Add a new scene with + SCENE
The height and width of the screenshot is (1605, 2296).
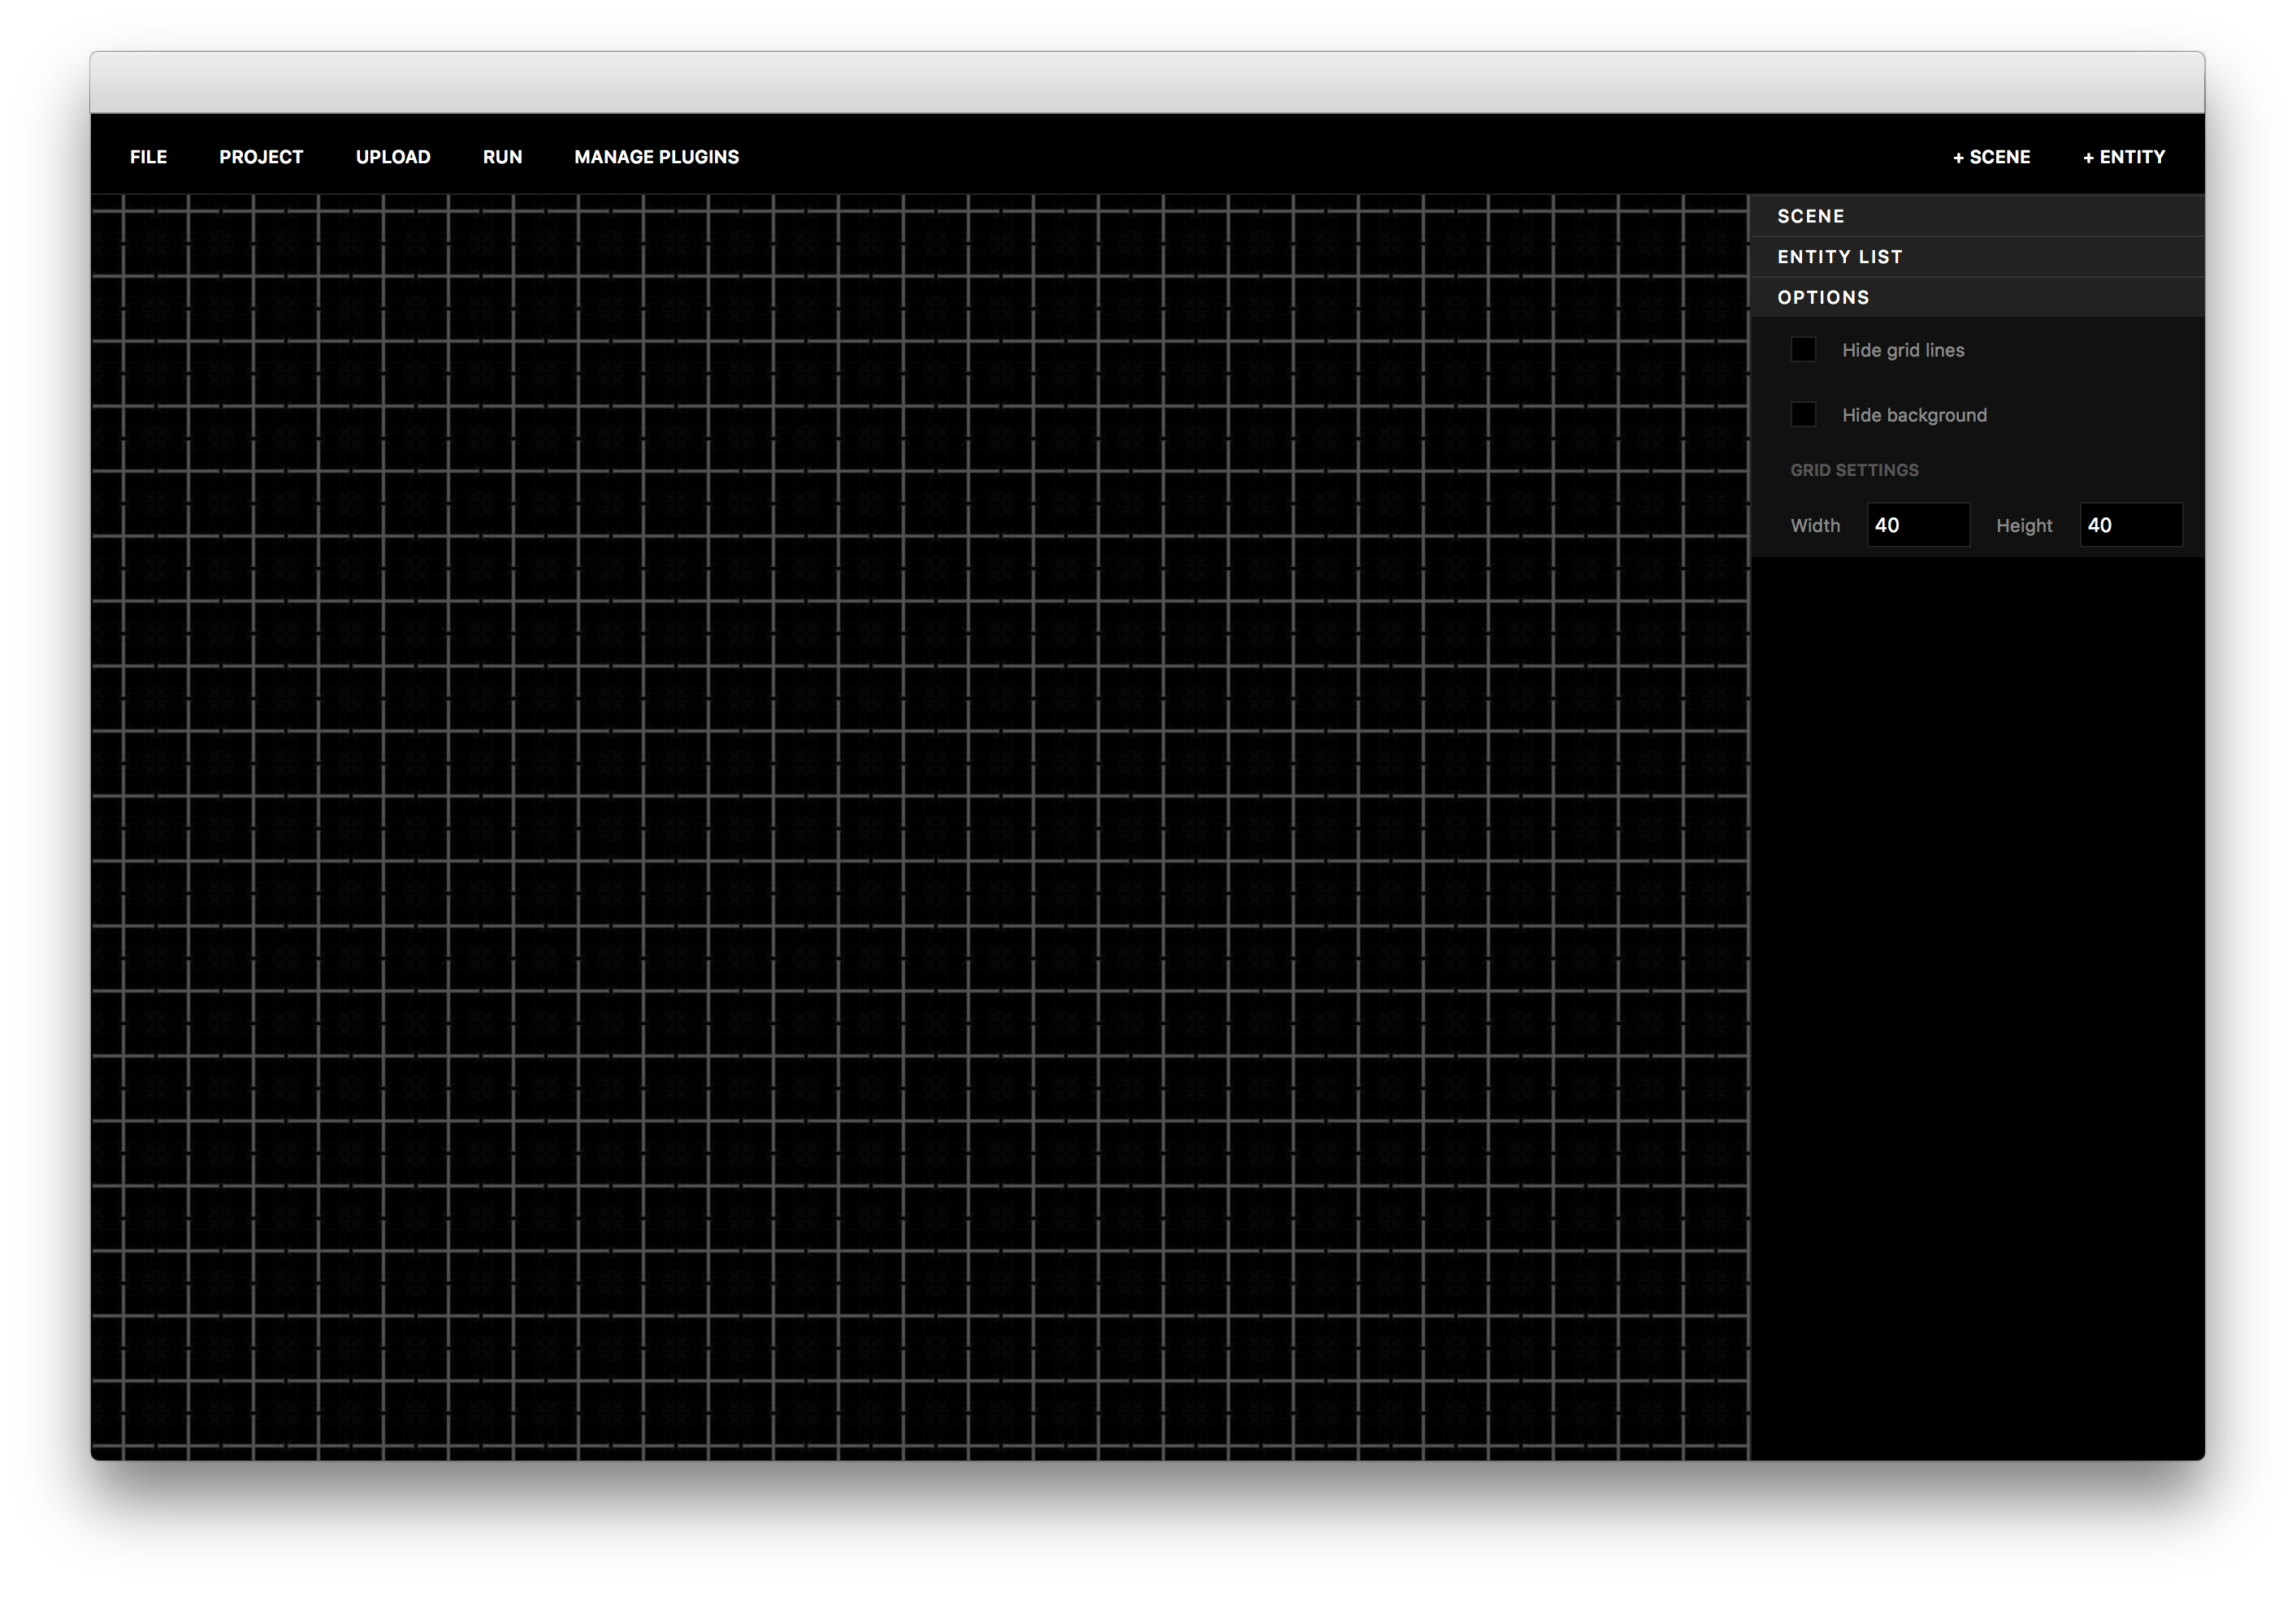click(1991, 157)
